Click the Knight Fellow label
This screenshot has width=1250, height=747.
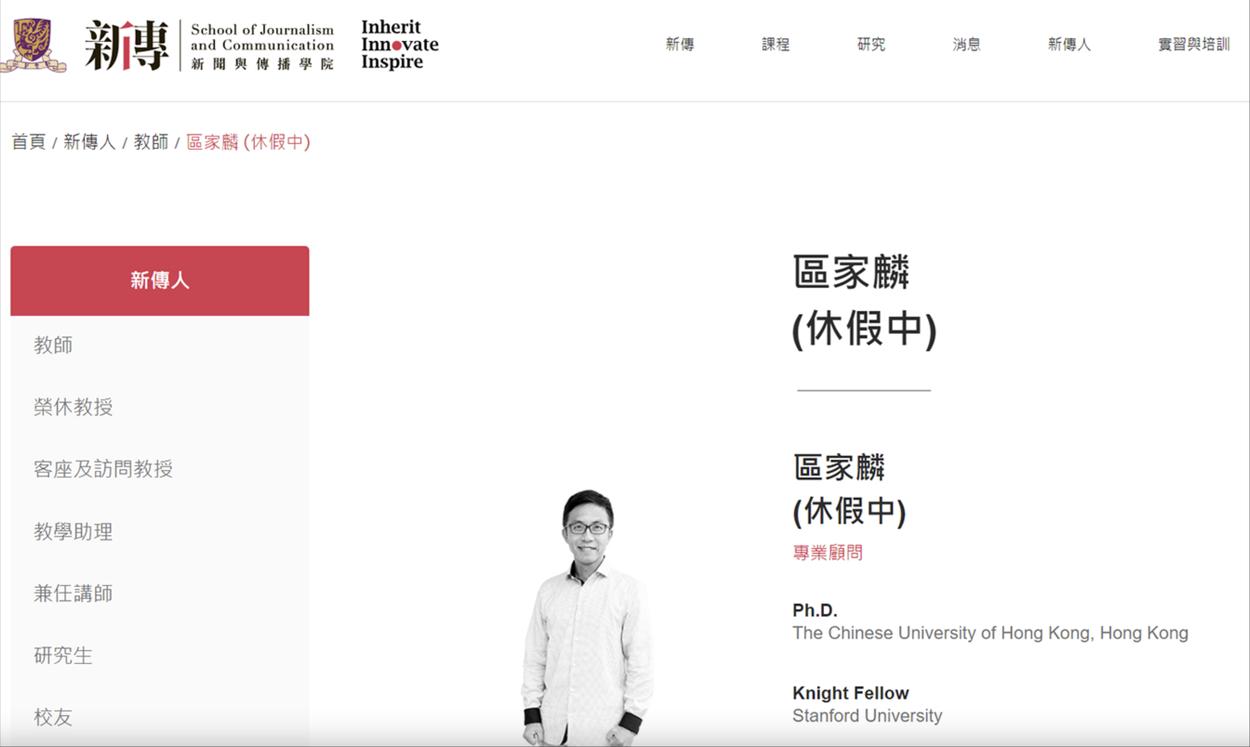pyautogui.click(x=851, y=693)
